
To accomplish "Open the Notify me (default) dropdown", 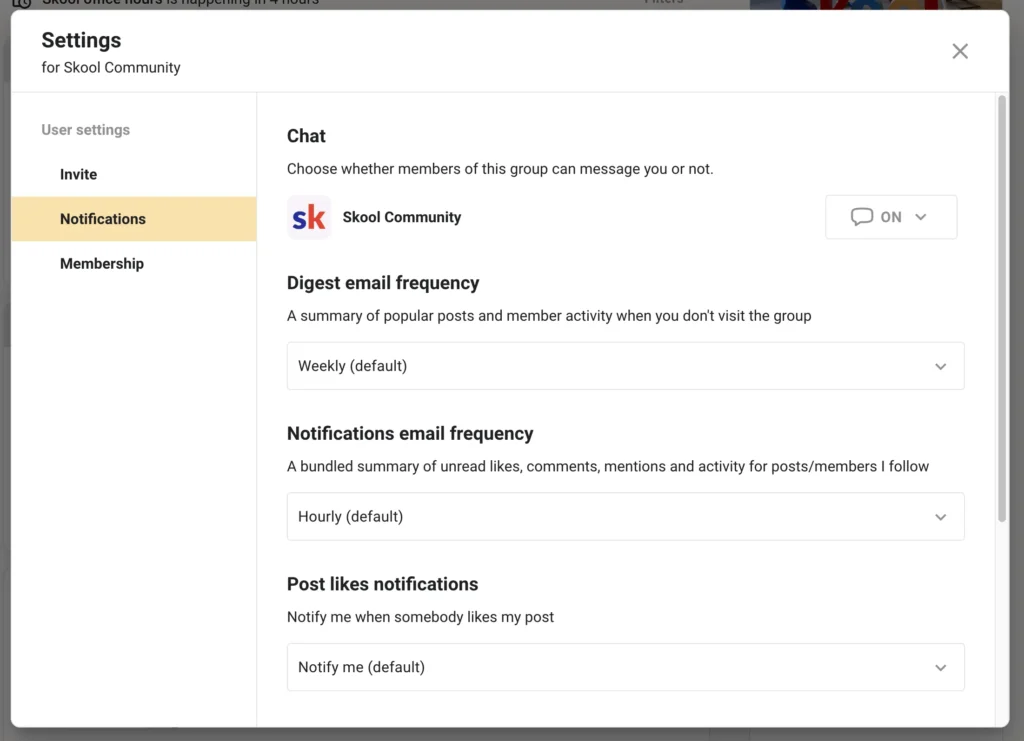I will click(625, 667).
